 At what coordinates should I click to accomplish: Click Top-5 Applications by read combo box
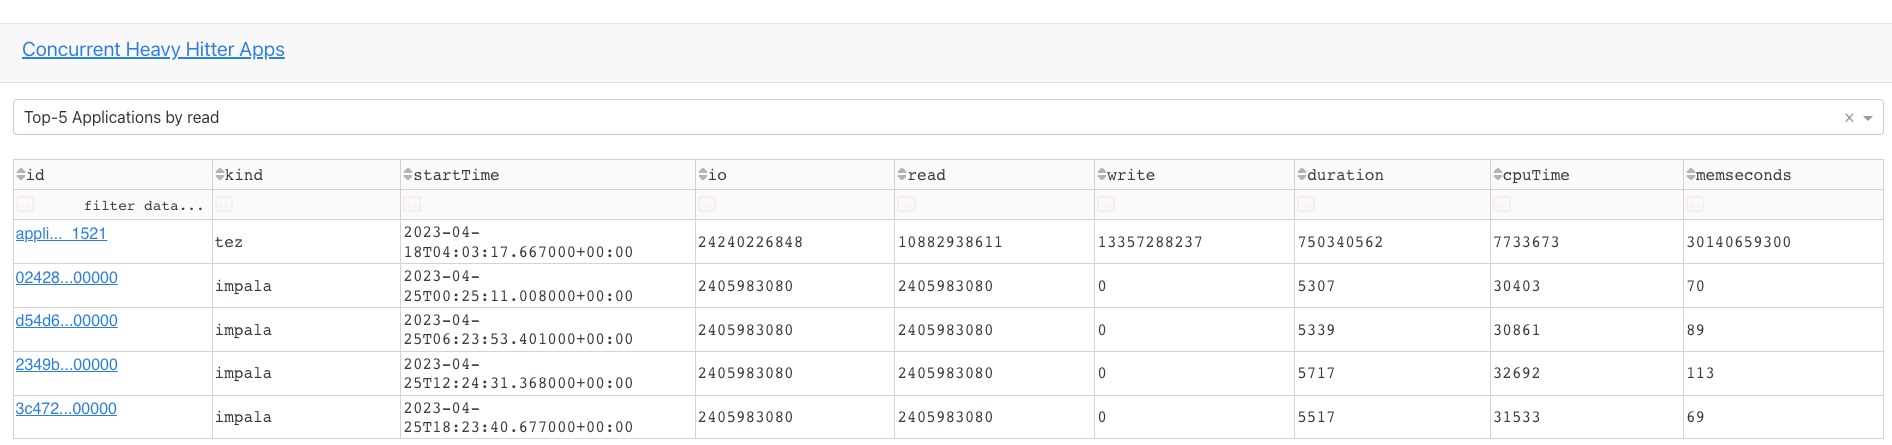point(900,118)
